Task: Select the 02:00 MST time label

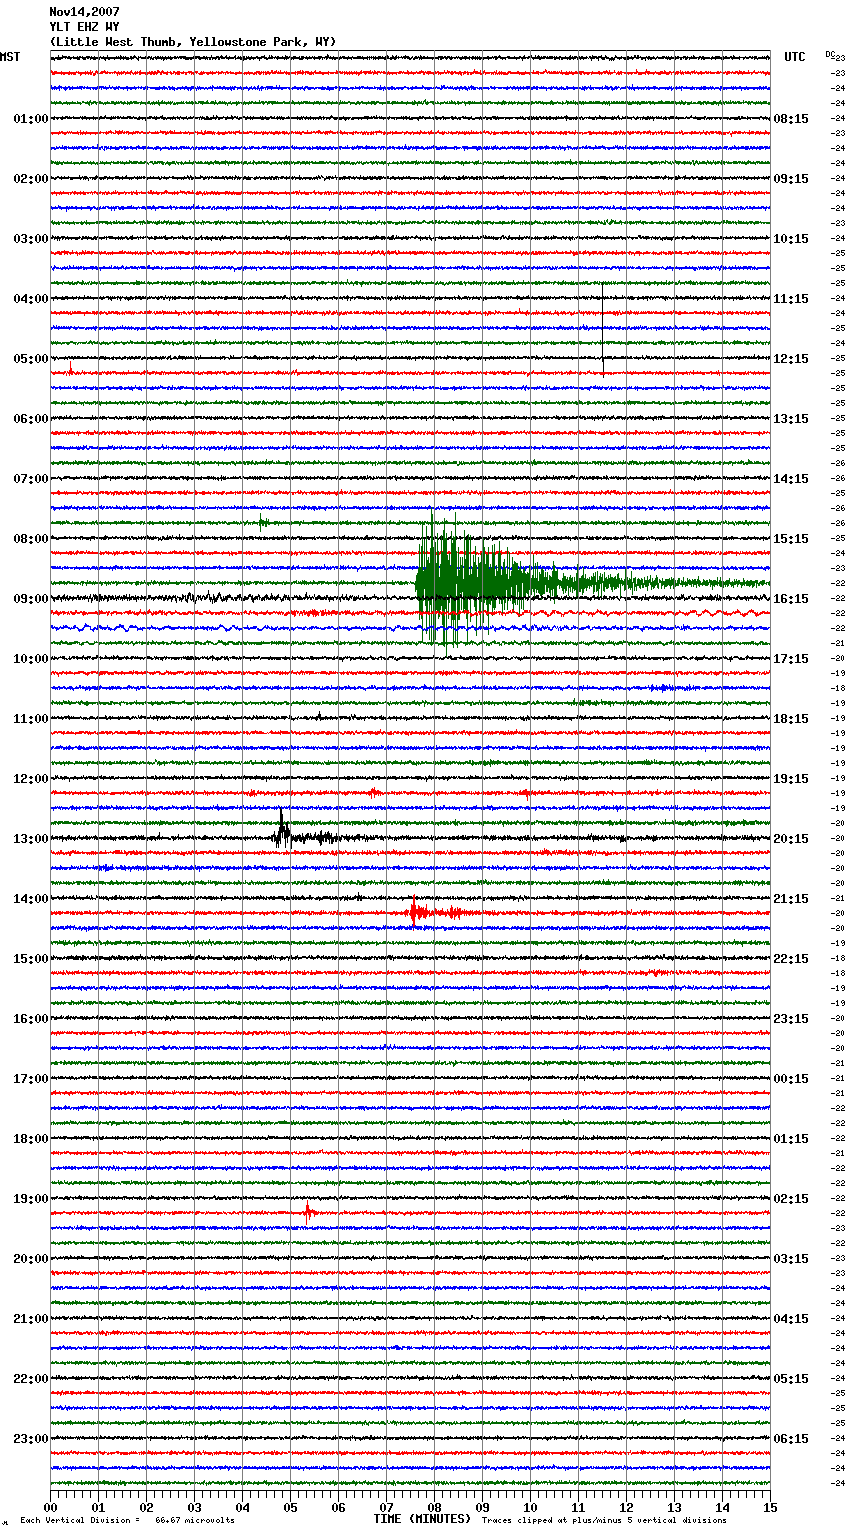Action: pyautogui.click(x=31, y=179)
